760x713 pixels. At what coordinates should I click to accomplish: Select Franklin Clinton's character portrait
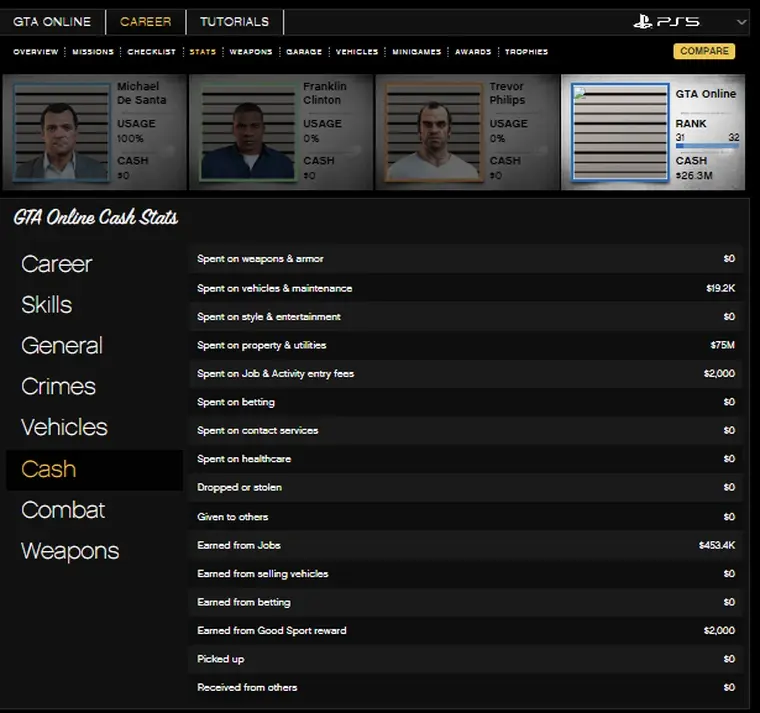[x=247, y=132]
